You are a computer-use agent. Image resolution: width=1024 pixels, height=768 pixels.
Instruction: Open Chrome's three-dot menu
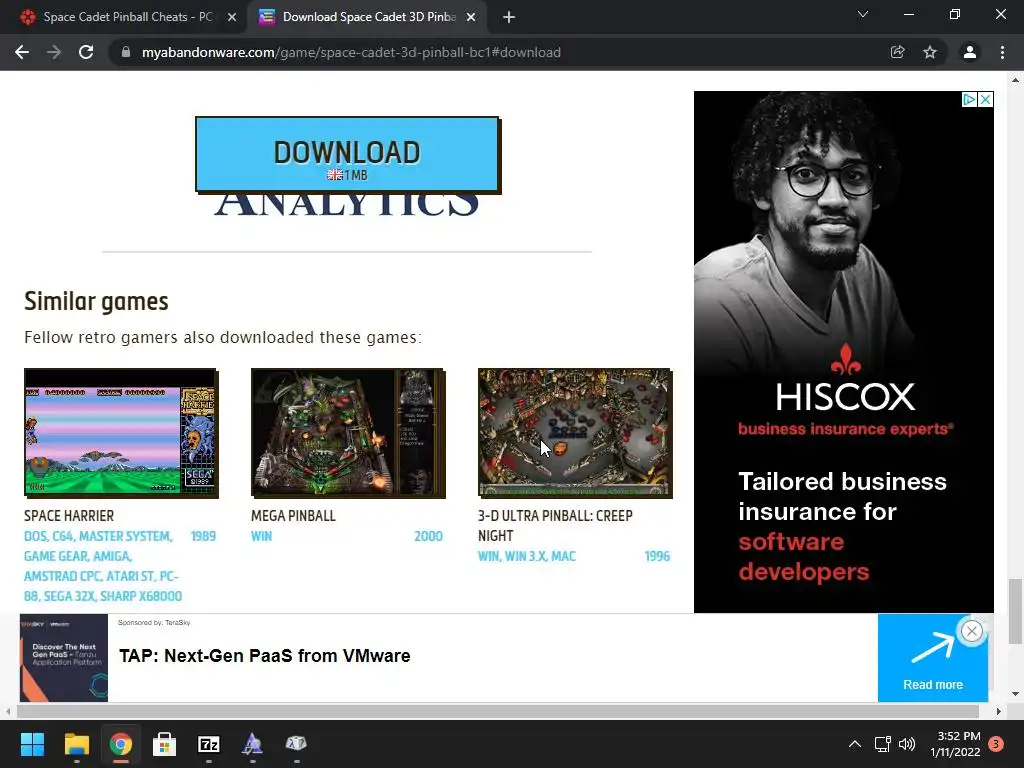tap(1002, 52)
